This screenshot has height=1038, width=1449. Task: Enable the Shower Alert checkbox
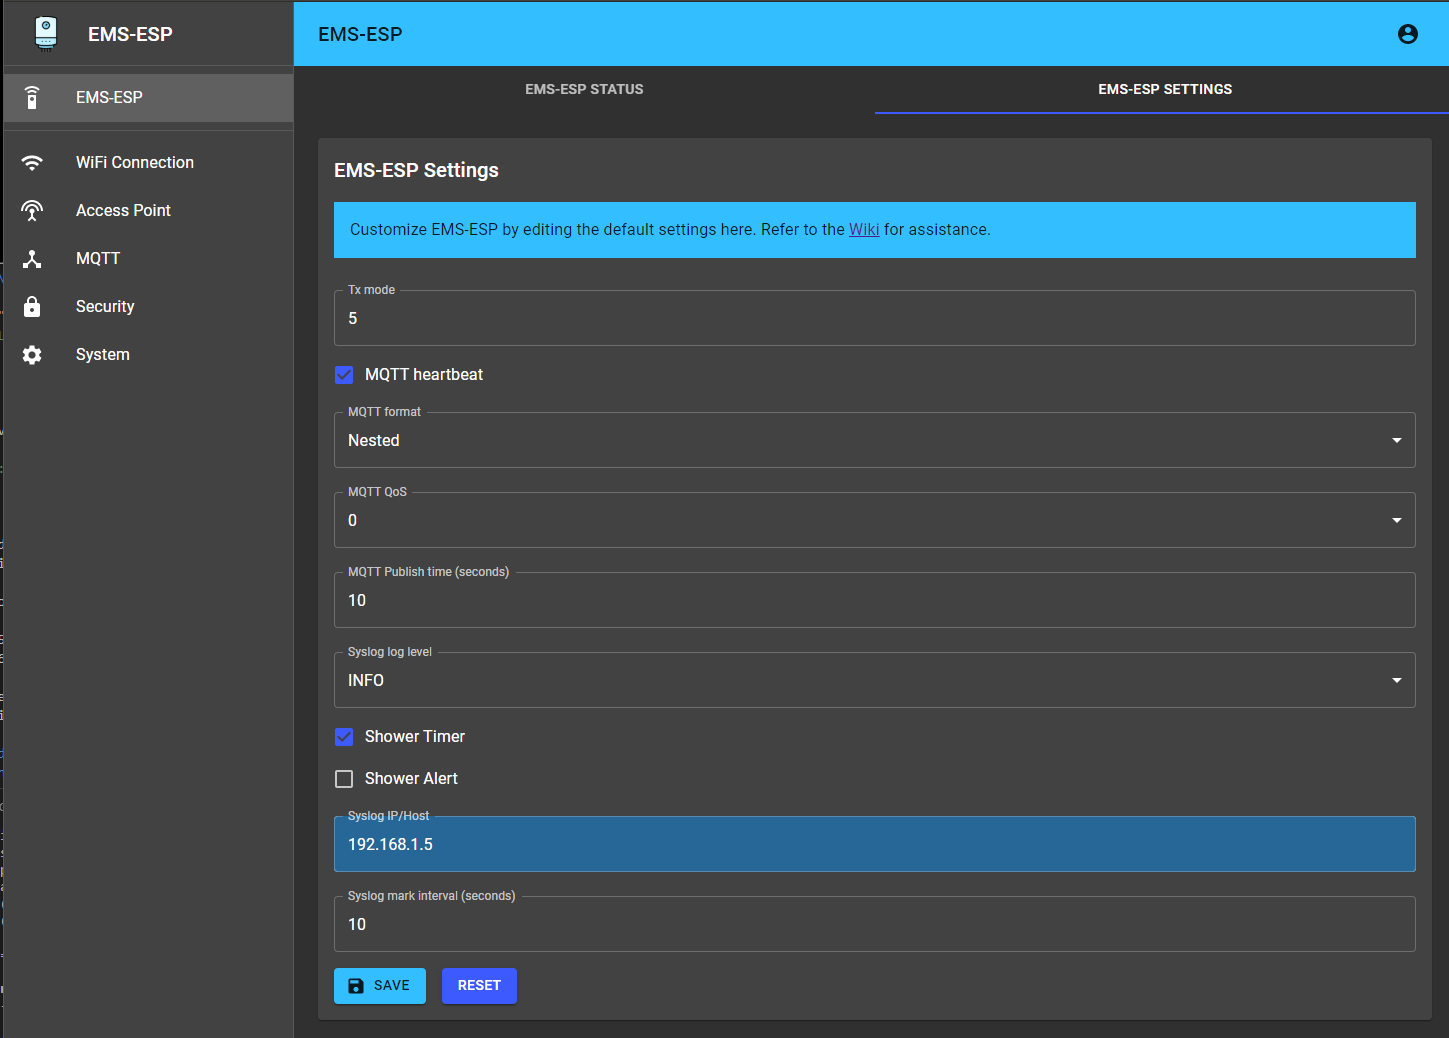coord(344,779)
